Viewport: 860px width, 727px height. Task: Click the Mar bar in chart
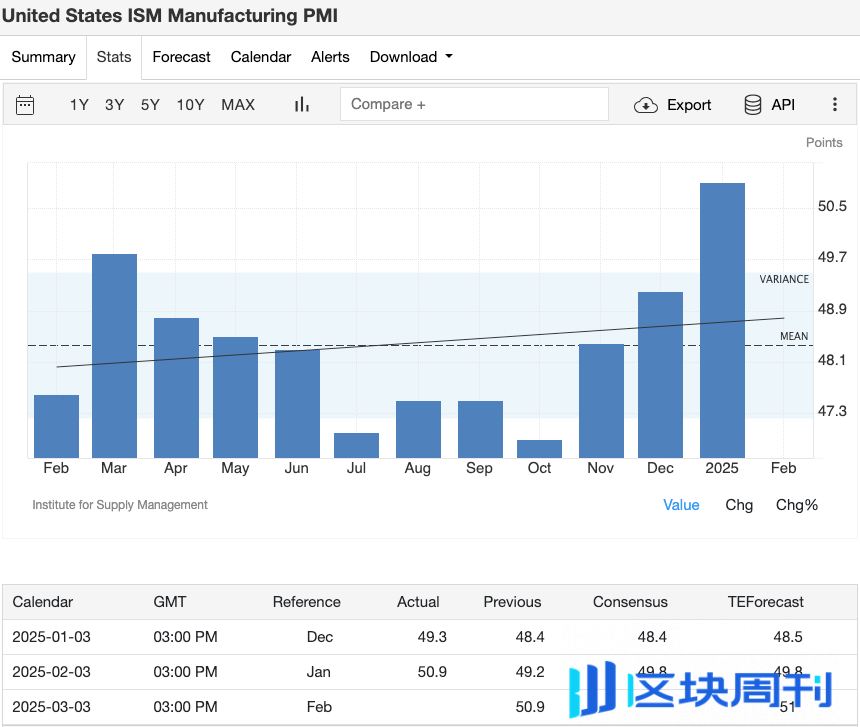(x=114, y=356)
